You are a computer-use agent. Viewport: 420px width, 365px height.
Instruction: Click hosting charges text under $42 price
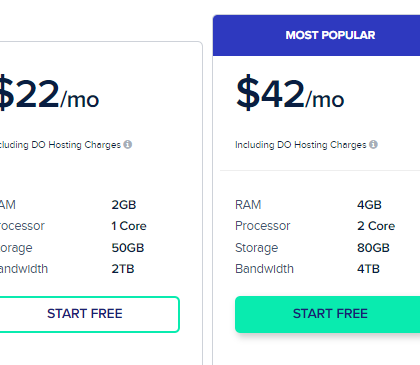pyautogui.click(x=300, y=145)
